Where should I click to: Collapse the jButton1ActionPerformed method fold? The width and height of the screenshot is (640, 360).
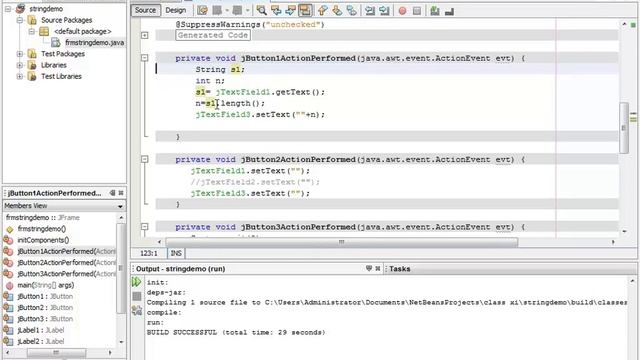click(144, 58)
